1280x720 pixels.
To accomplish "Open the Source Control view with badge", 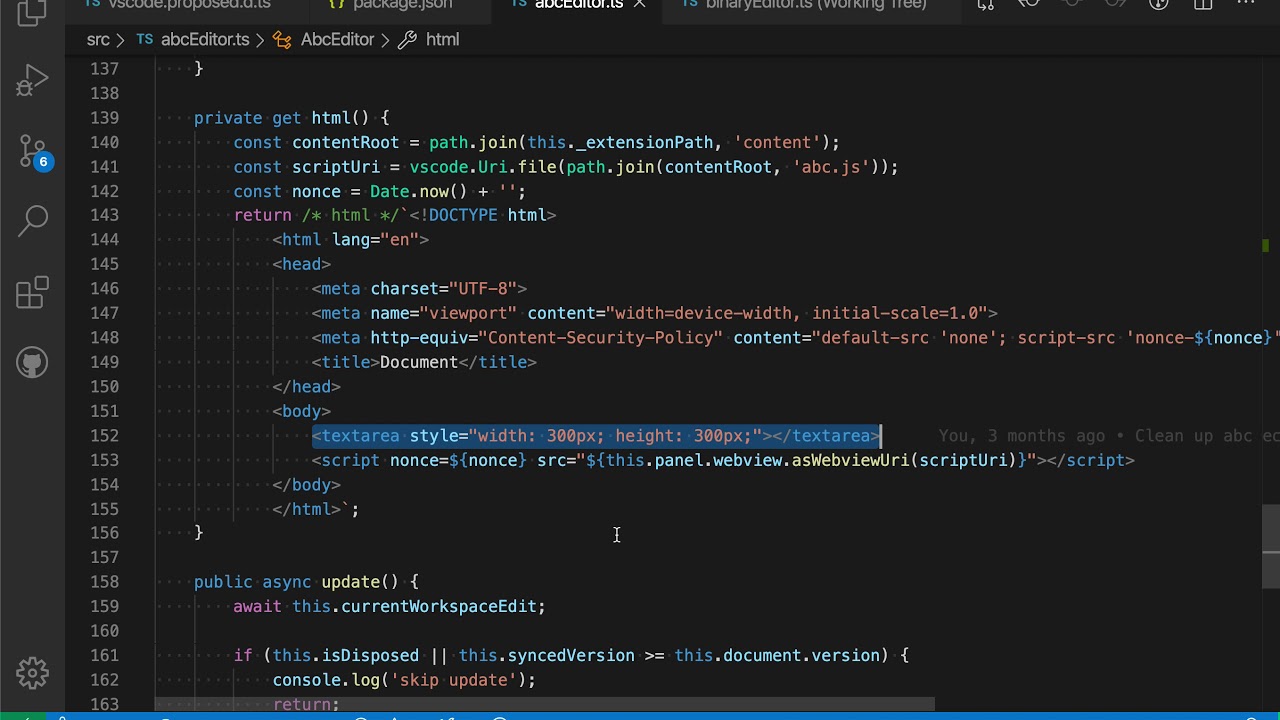I will click(32, 152).
